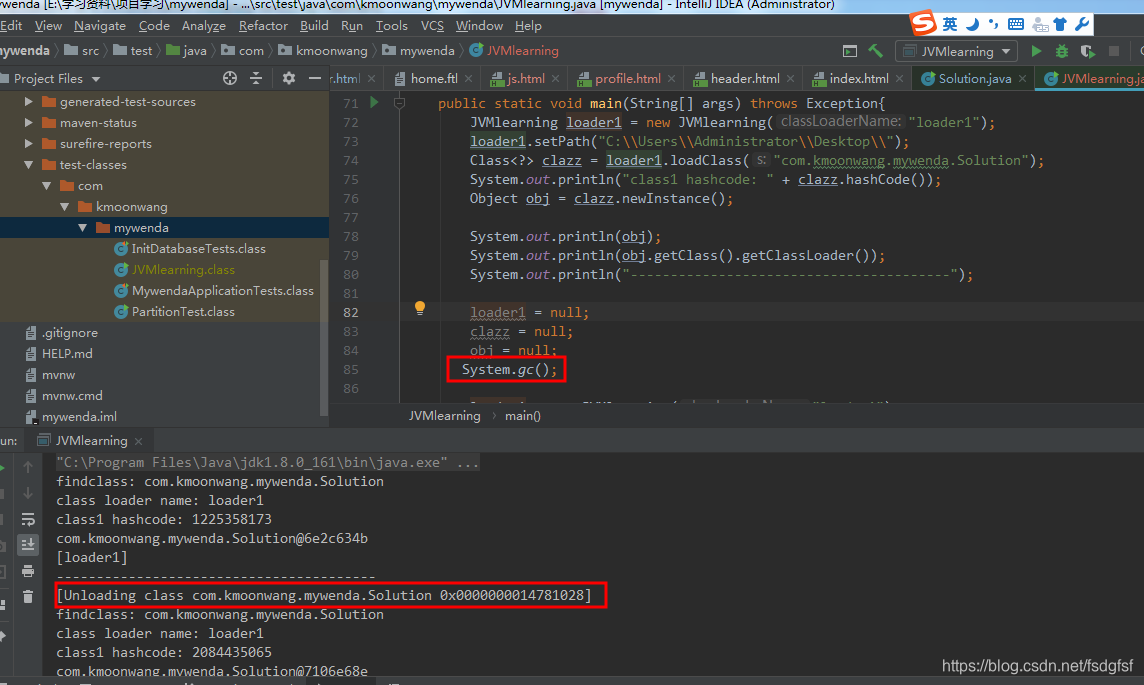Click the run gutter arrow at line 71
The width and height of the screenshot is (1144, 685).
coord(374,102)
